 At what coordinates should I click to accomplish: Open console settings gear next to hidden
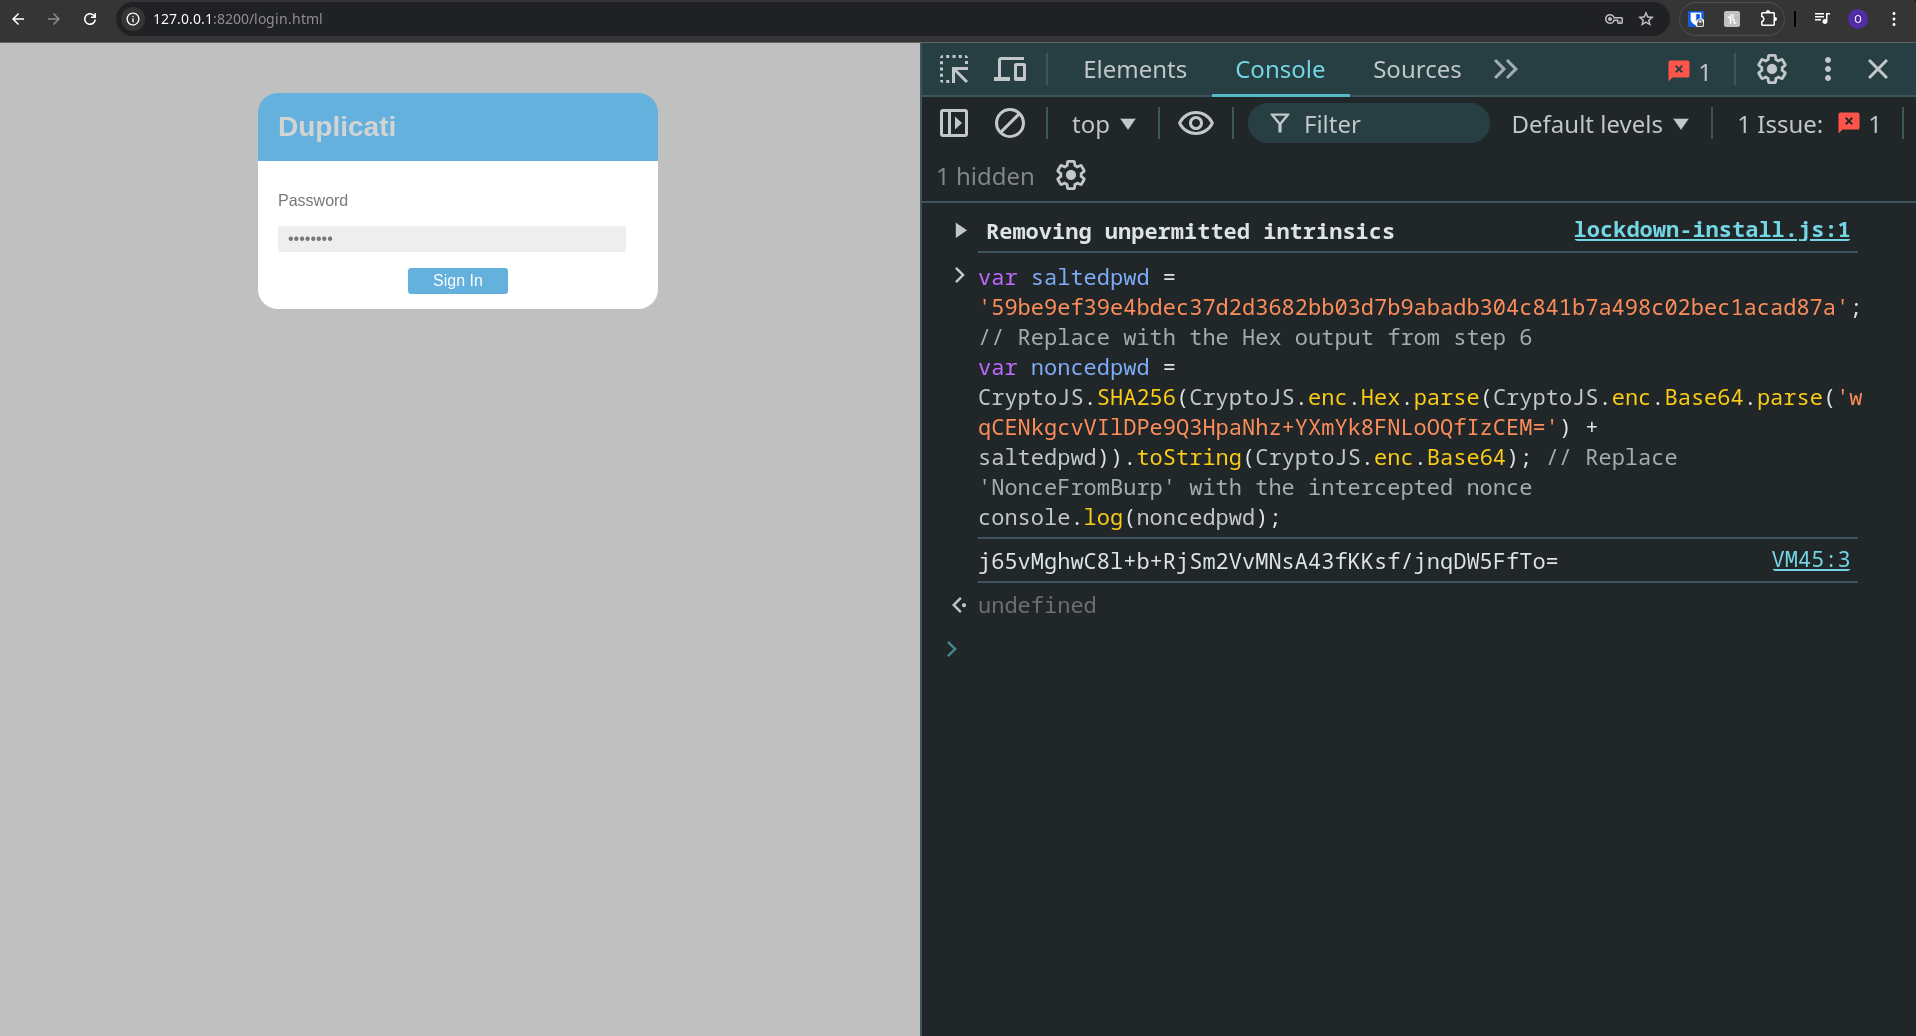(1071, 175)
